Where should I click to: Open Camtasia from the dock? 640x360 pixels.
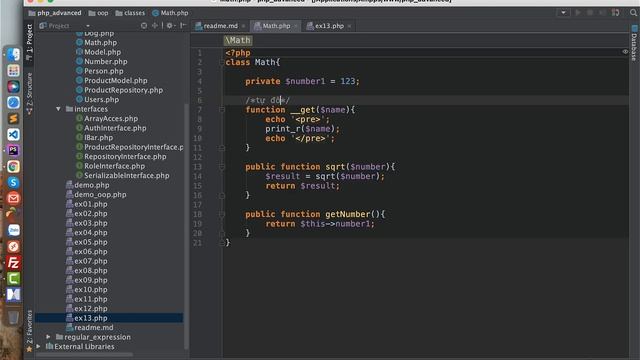pyautogui.click(x=13, y=278)
